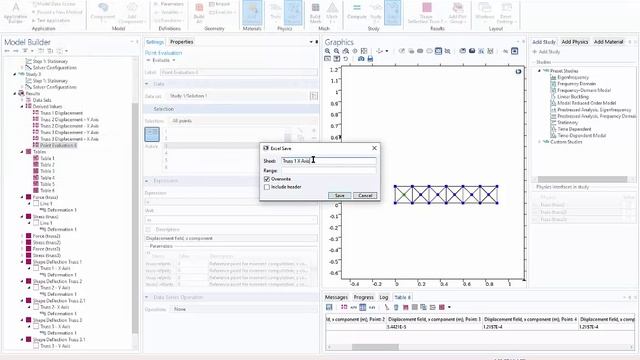The image size is (640, 360).
Task: Enable the Include header checkbox
Action: tap(267, 187)
